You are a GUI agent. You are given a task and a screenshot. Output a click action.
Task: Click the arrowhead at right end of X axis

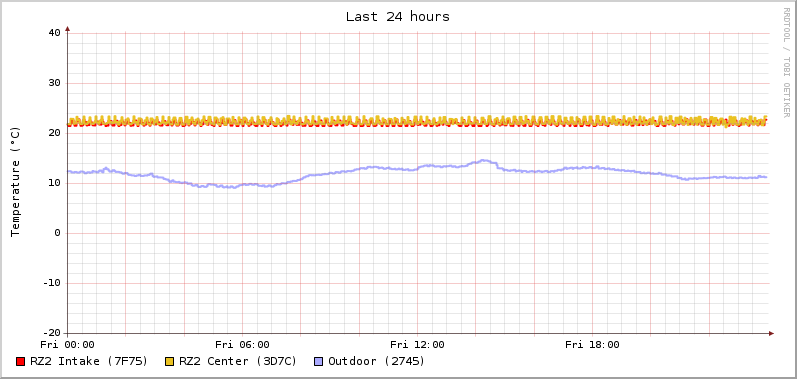(x=771, y=334)
